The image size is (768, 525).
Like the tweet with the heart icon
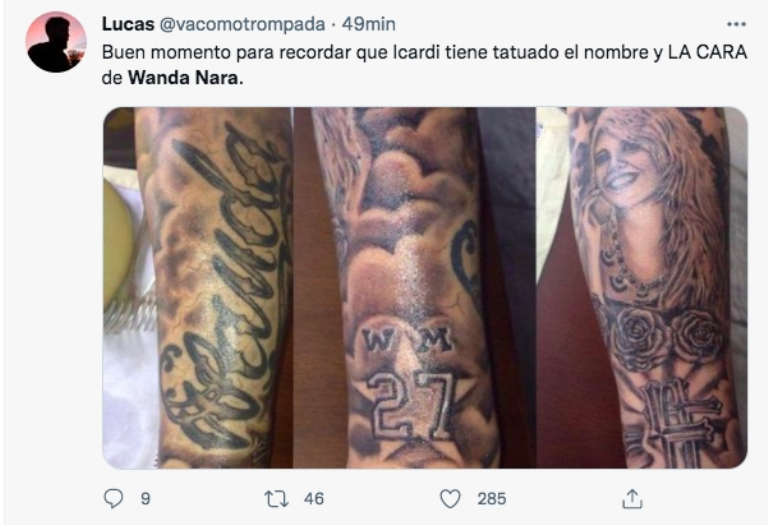[450, 499]
